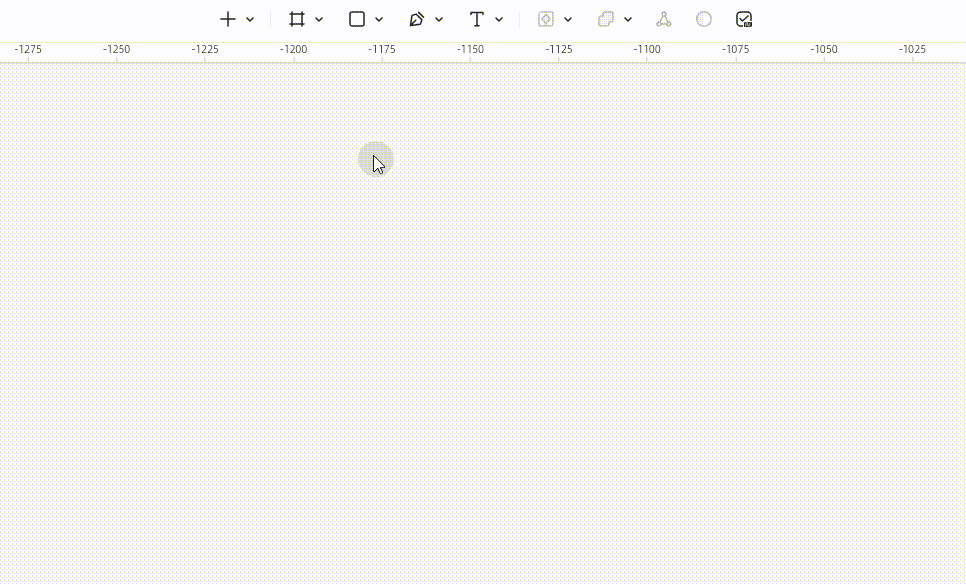This screenshot has width=966, height=584.
Task: Click the greyed-out Boolean operations icon
Action: coord(606,19)
